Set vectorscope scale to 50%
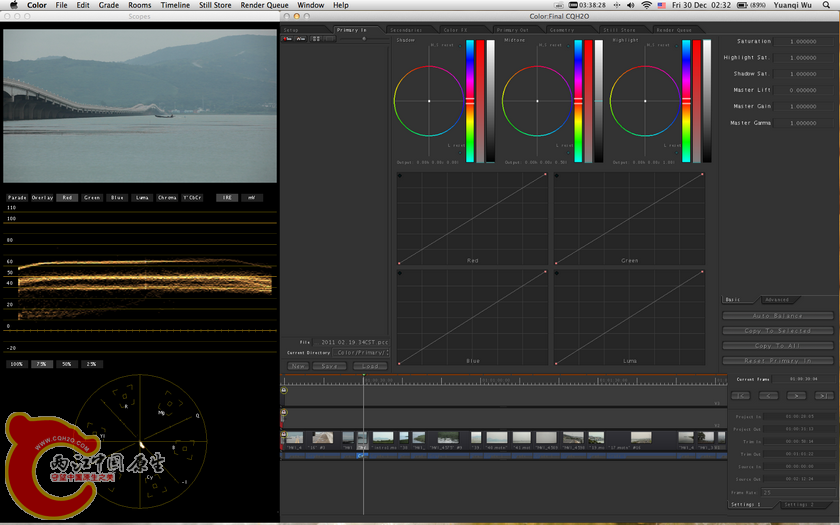 tap(67, 364)
